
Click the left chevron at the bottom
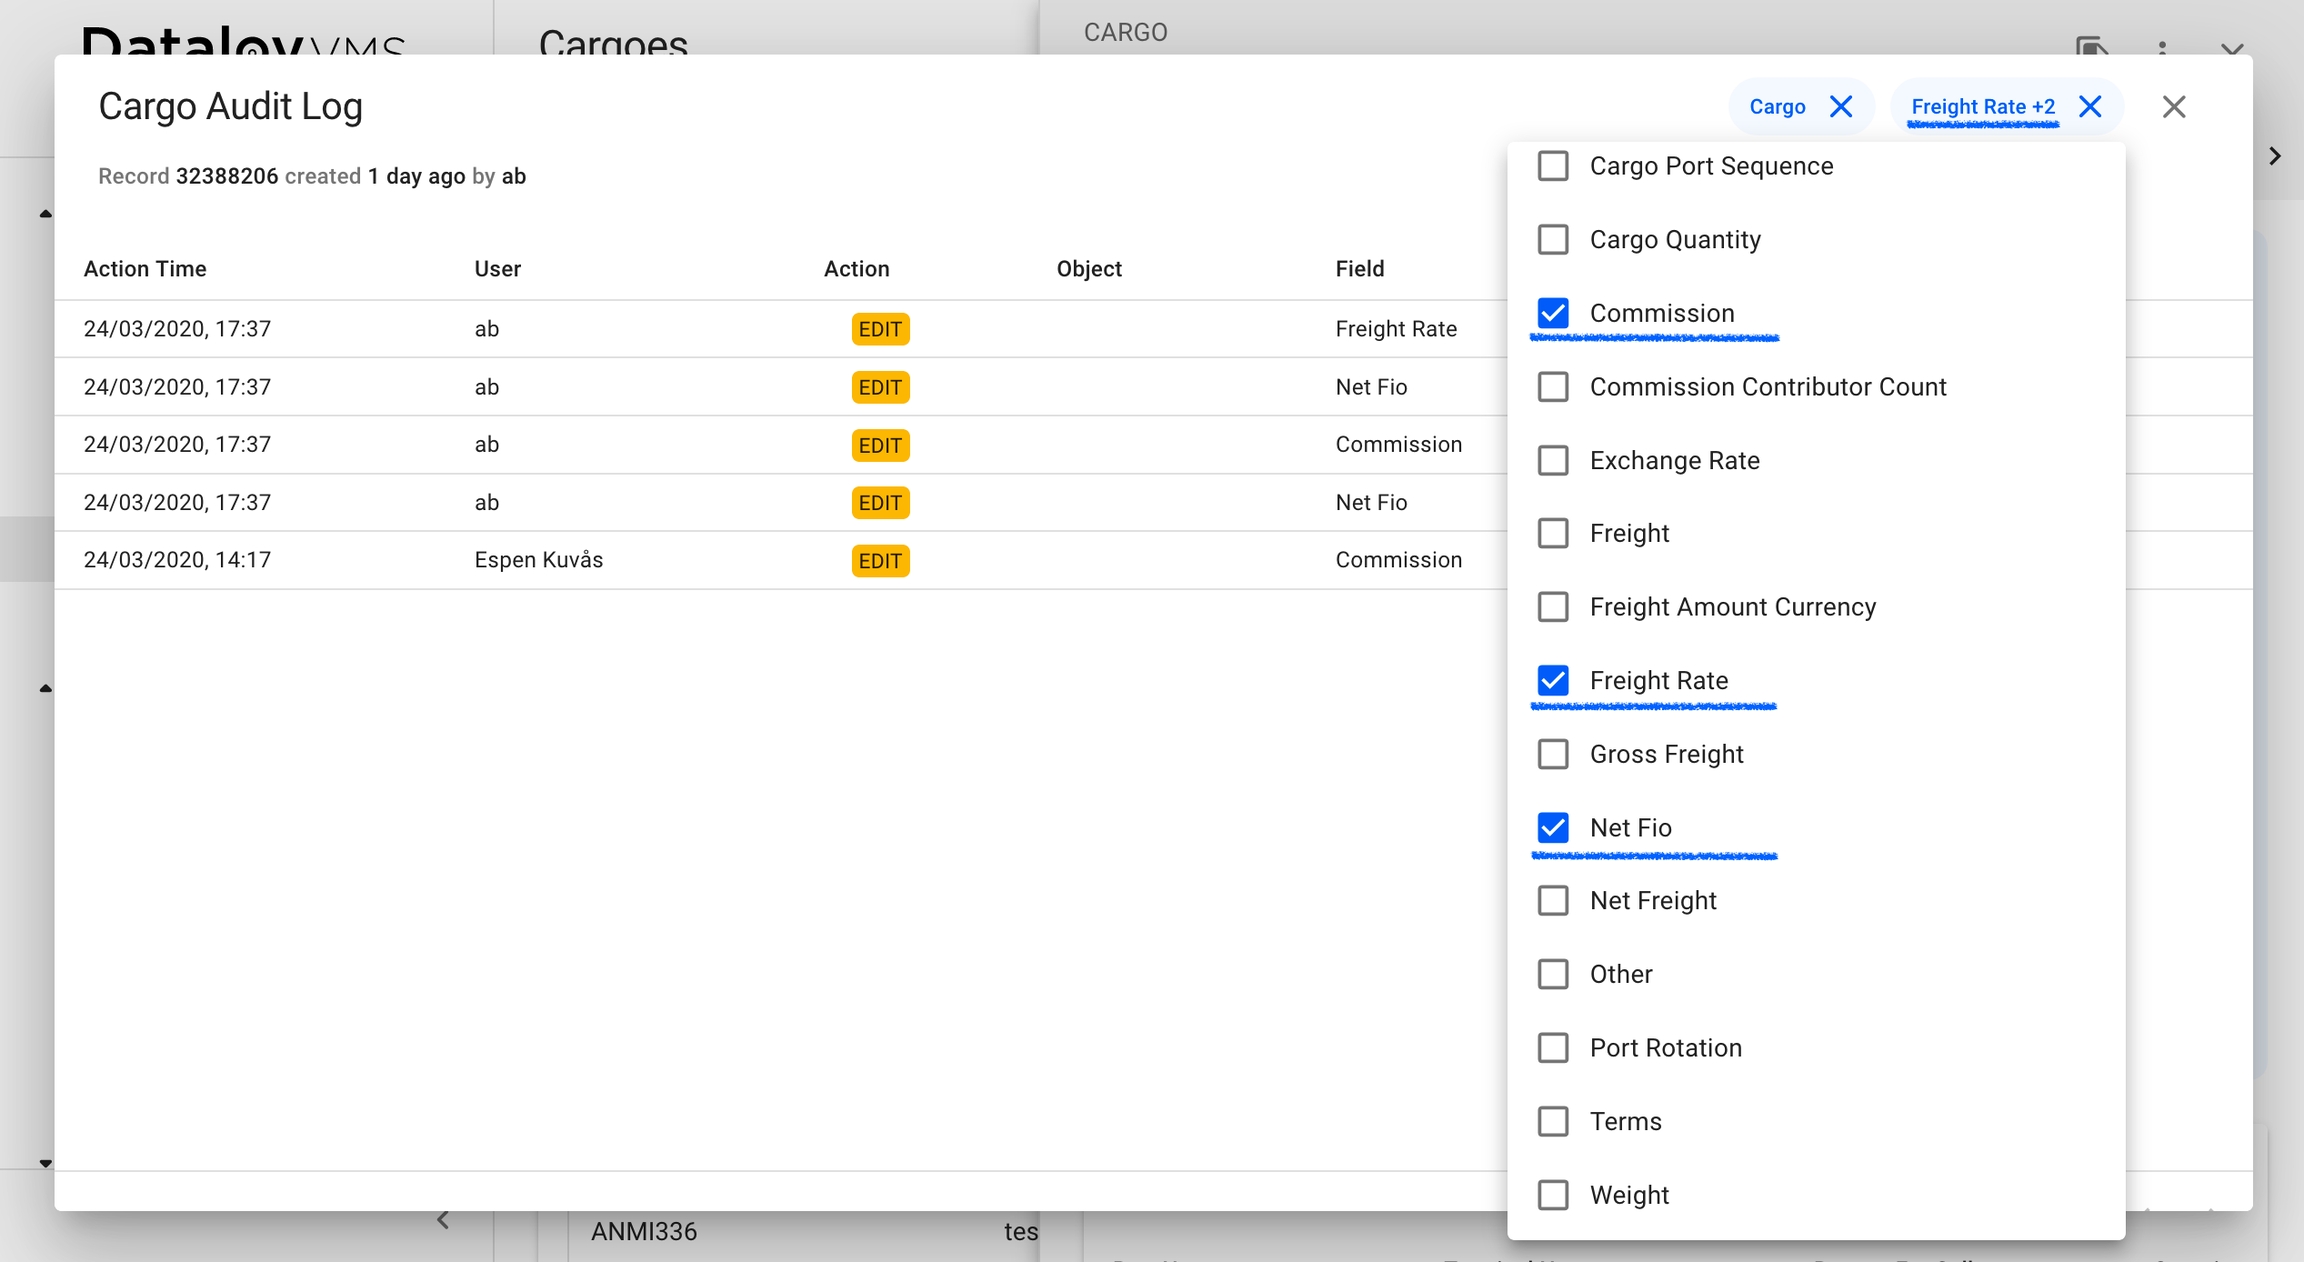tap(443, 1220)
